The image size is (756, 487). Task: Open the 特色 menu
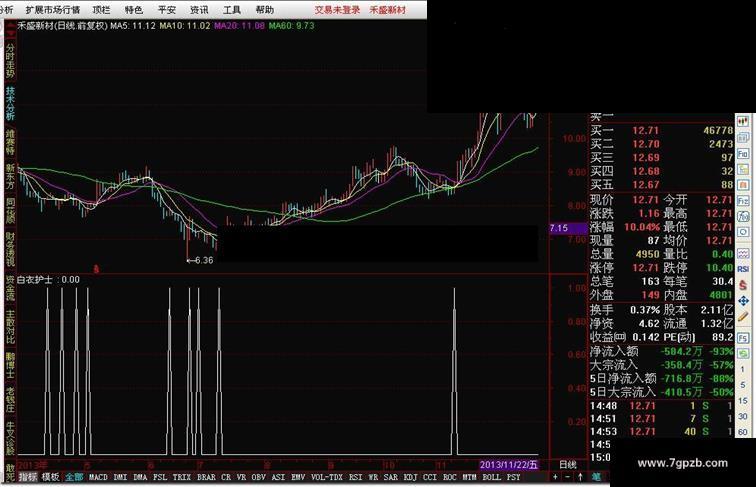coord(134,10)
